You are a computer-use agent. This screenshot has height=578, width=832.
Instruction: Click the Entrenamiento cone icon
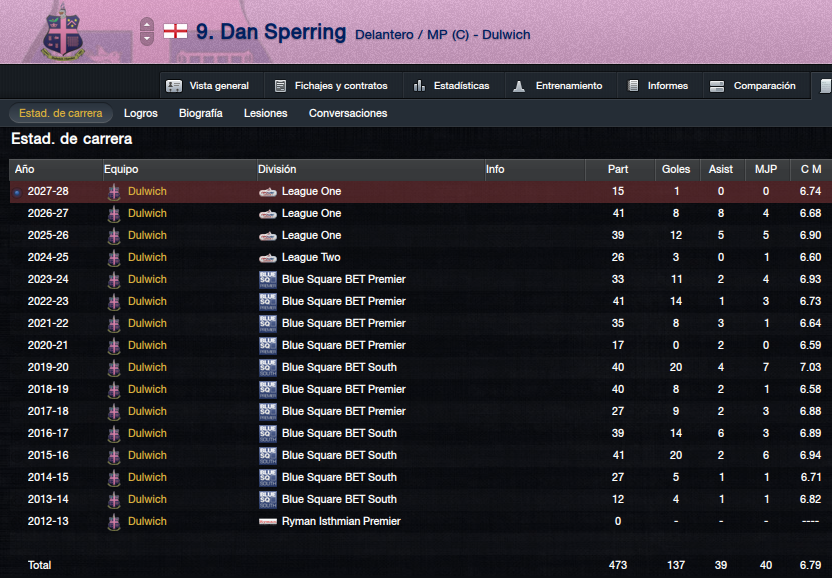(519, 86)
